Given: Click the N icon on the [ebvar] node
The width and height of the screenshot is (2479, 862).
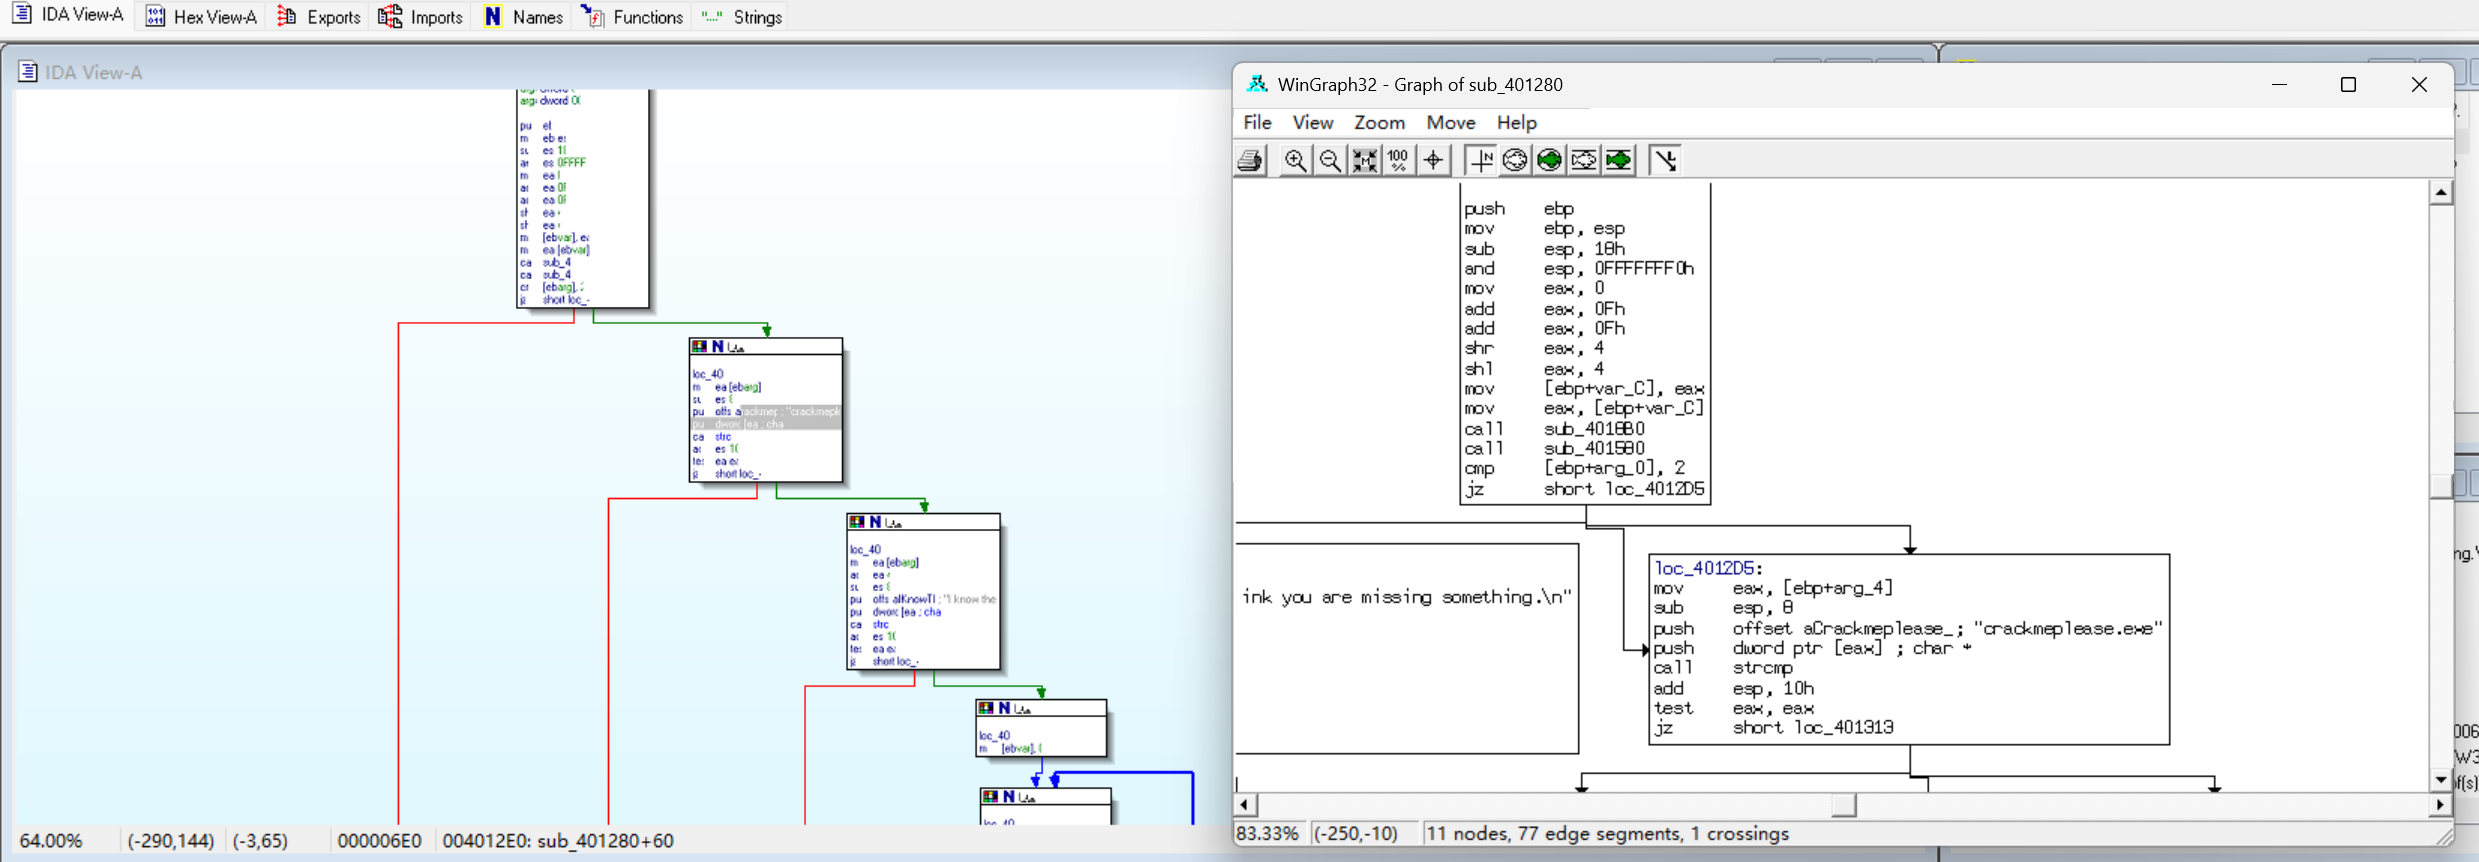Looking at the screenshot, I should click(x=1005, y=708).
